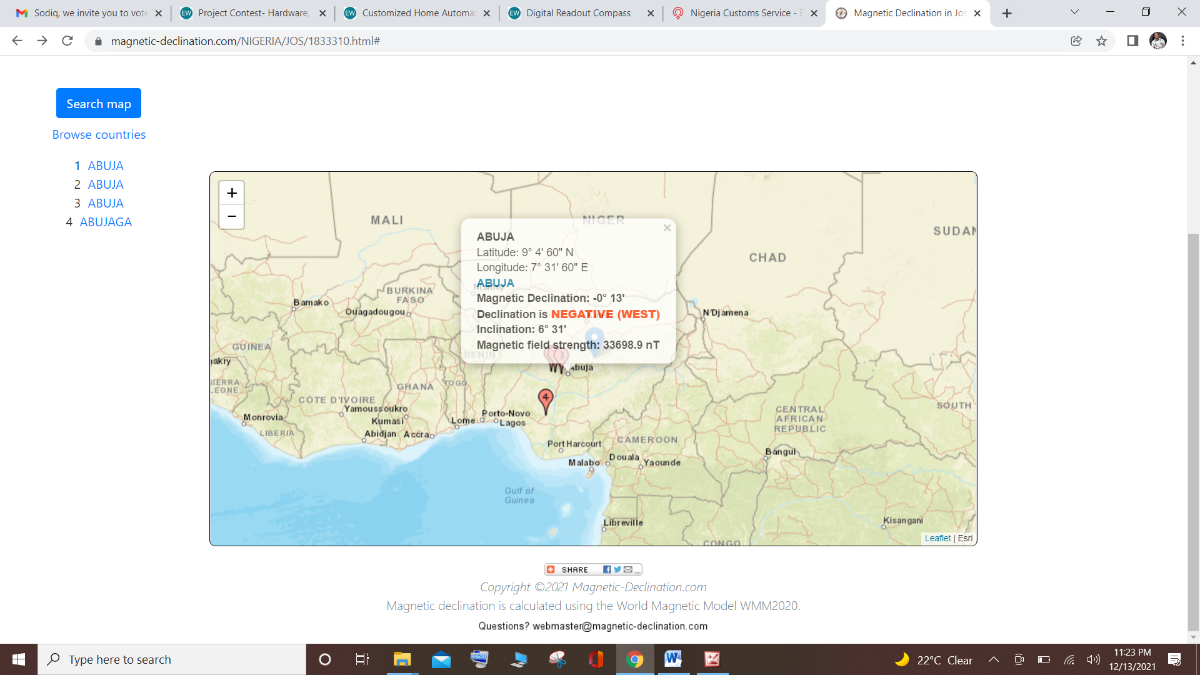Click the page vertical scrollbar
This screenshot has height=675, width=1200.
click(1193, 430)
